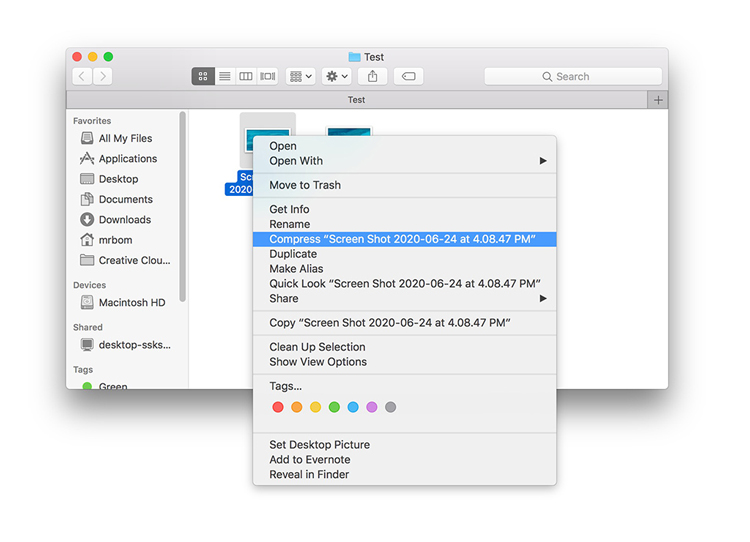Open the Tags… menu item

pyautogui.click(x=404, y=386)
